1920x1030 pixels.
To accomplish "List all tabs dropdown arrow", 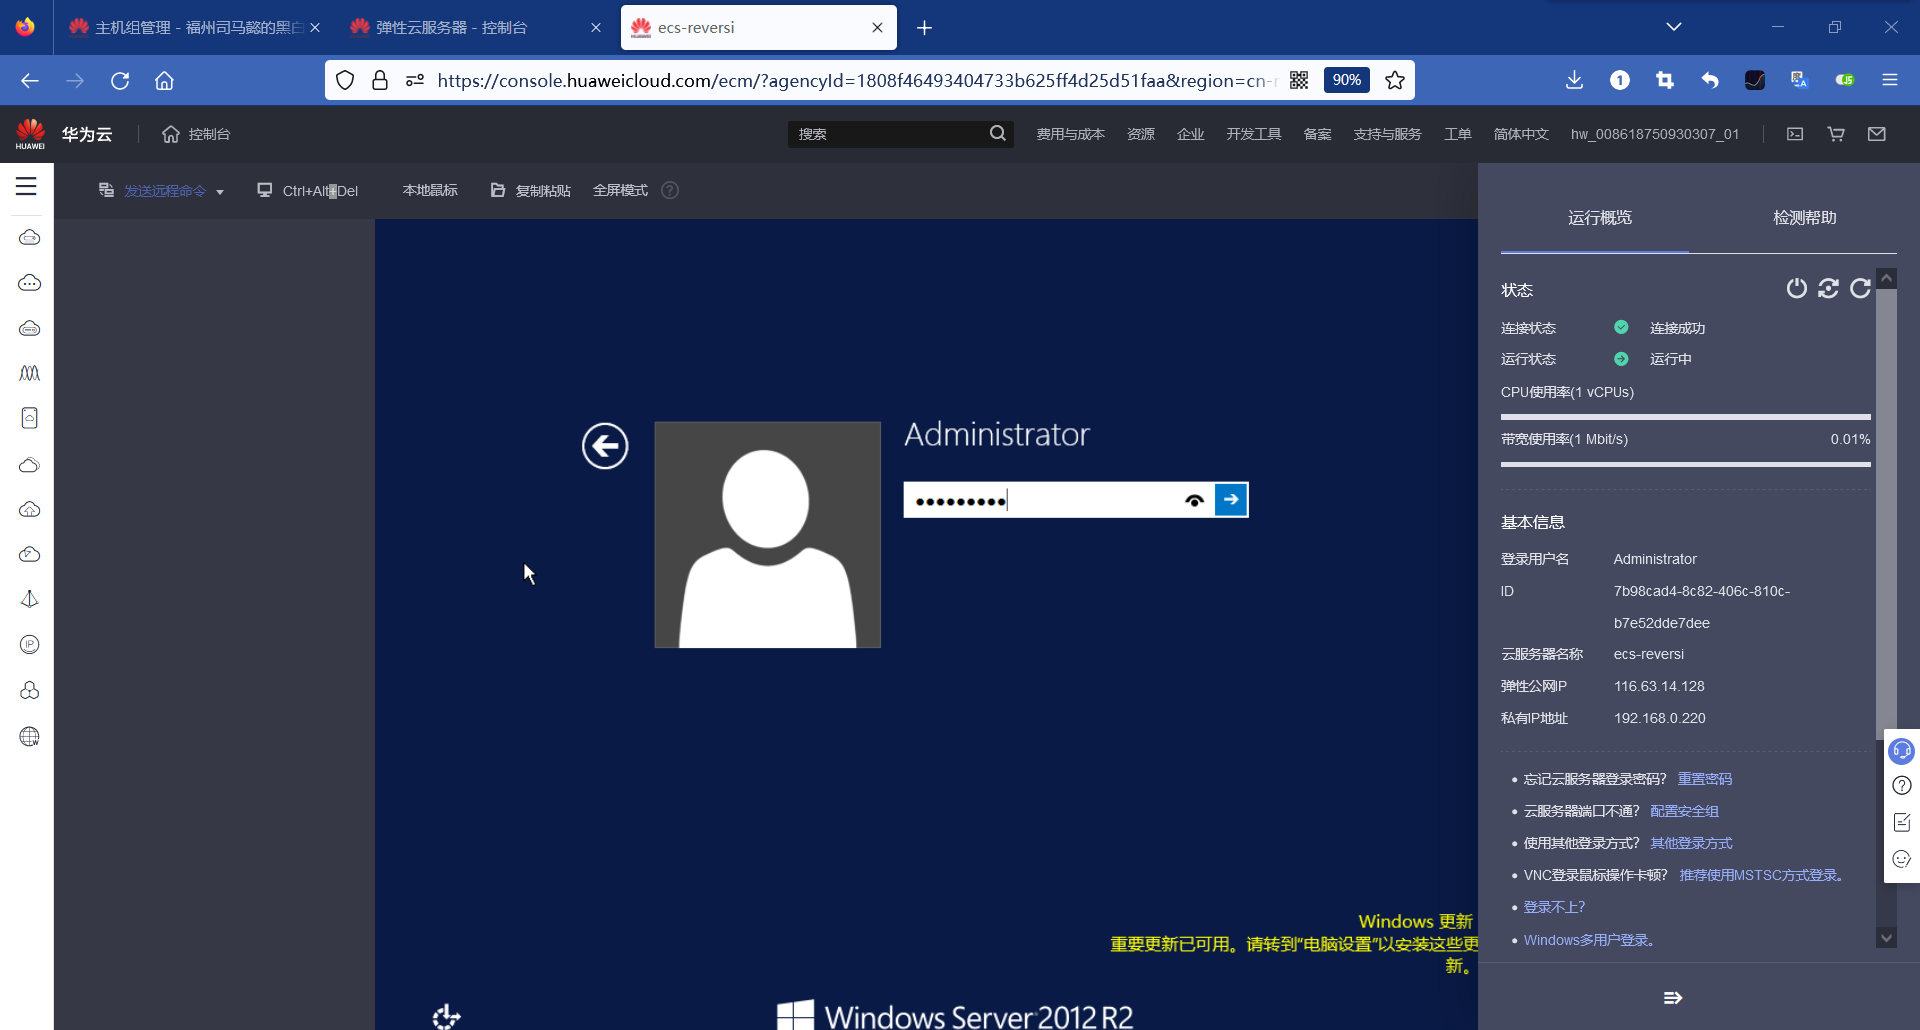I will [x=1674, y=27].
